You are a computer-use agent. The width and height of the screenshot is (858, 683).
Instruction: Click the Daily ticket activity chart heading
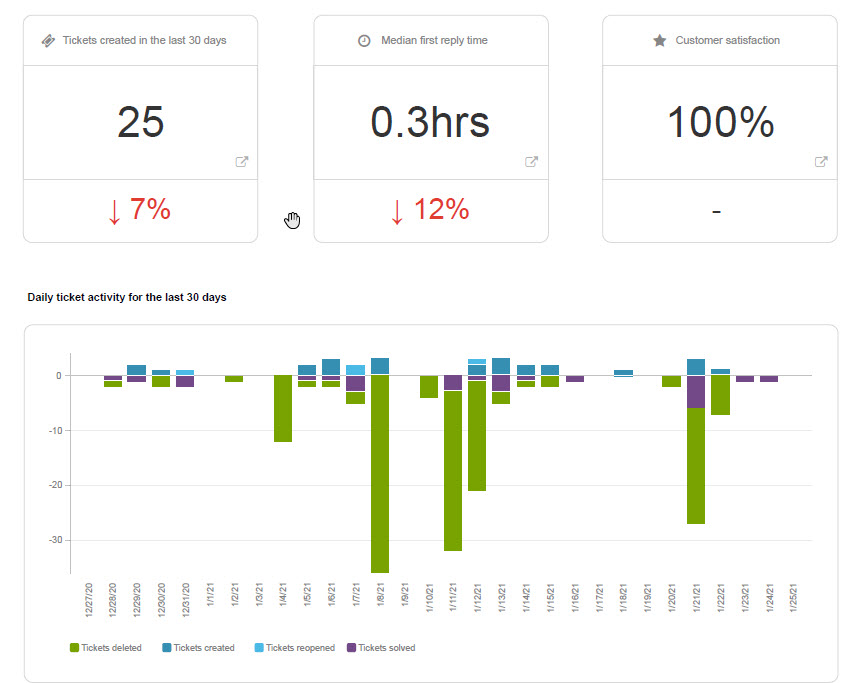127,297
